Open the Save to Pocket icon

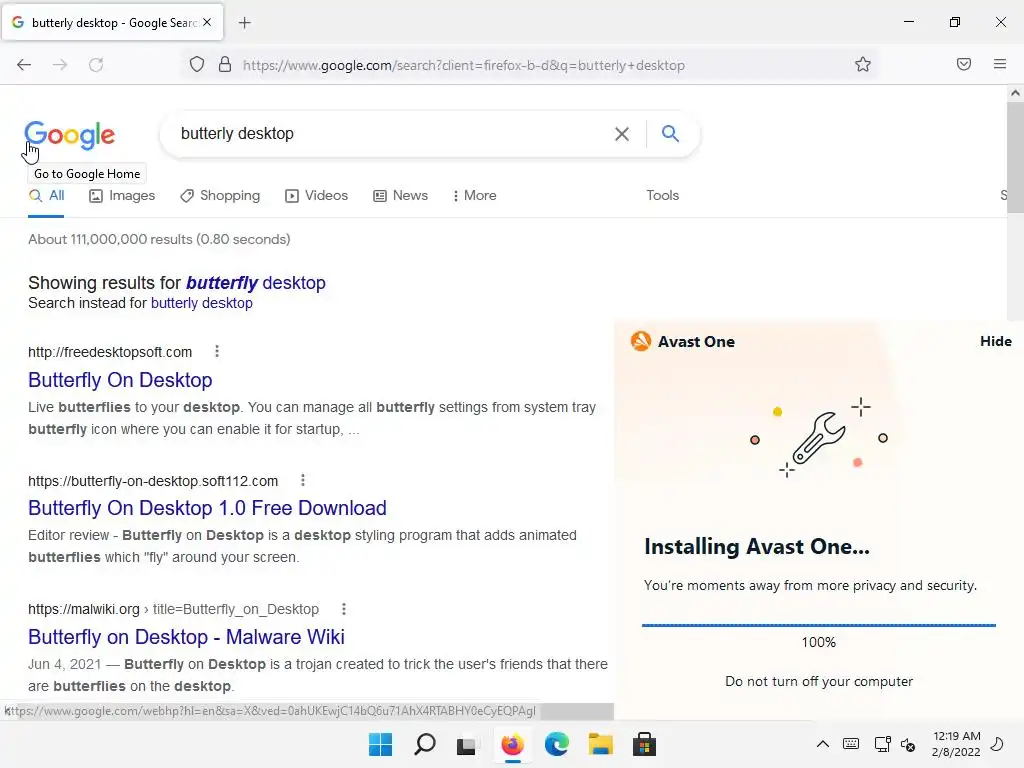coord(964,64)
